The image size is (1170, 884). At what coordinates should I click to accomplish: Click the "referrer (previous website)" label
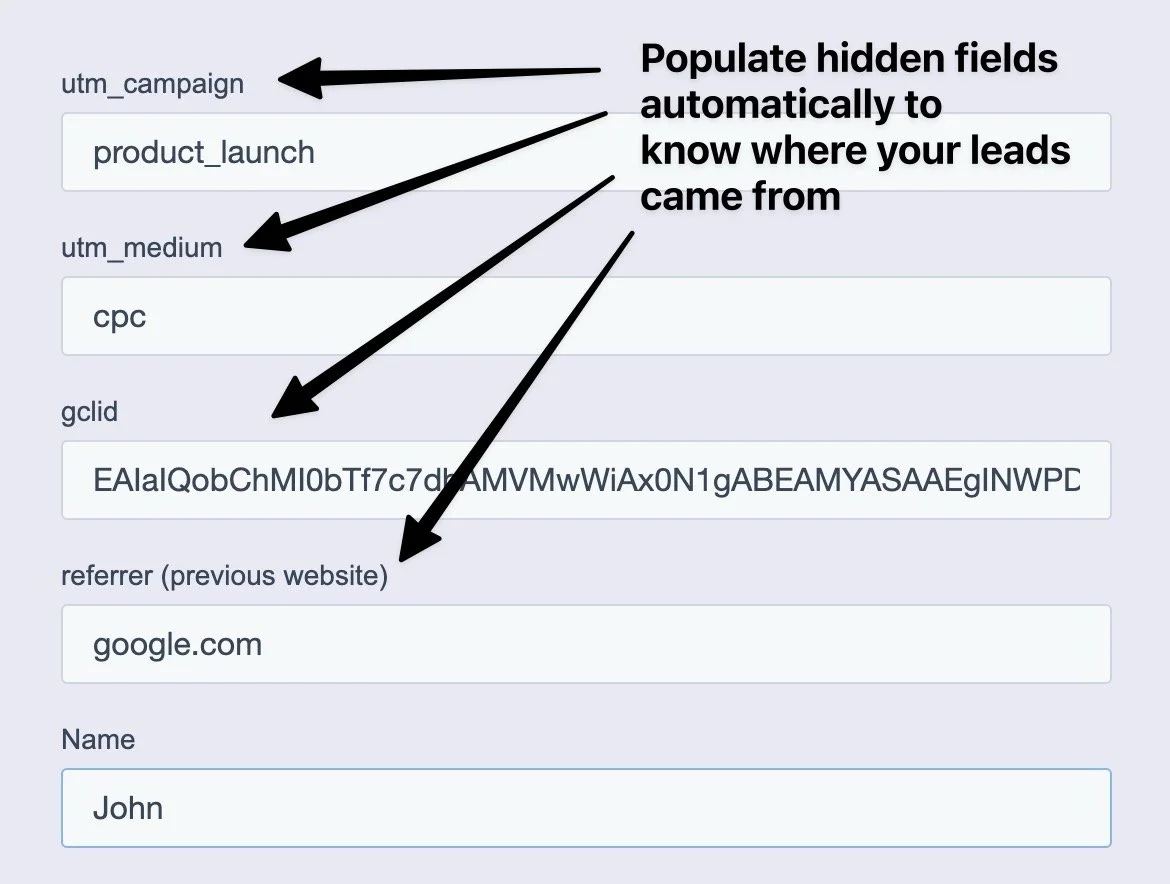pos(224,576)
